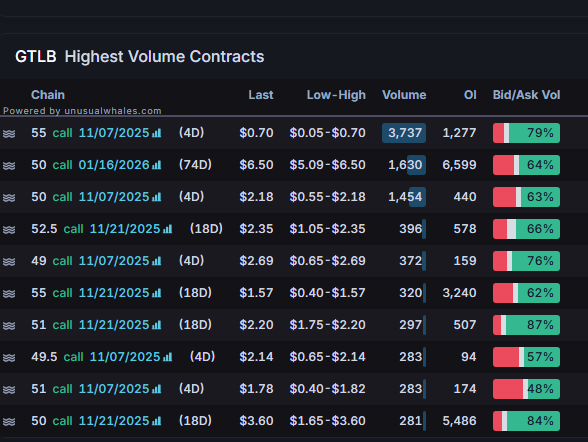Click the 6,599 open interest value

click(459, 165)
